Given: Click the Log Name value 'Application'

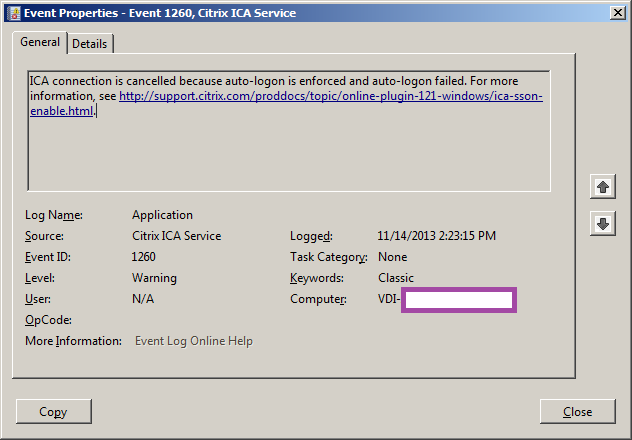Looking at the screenshot, I should tap(162, 215).
